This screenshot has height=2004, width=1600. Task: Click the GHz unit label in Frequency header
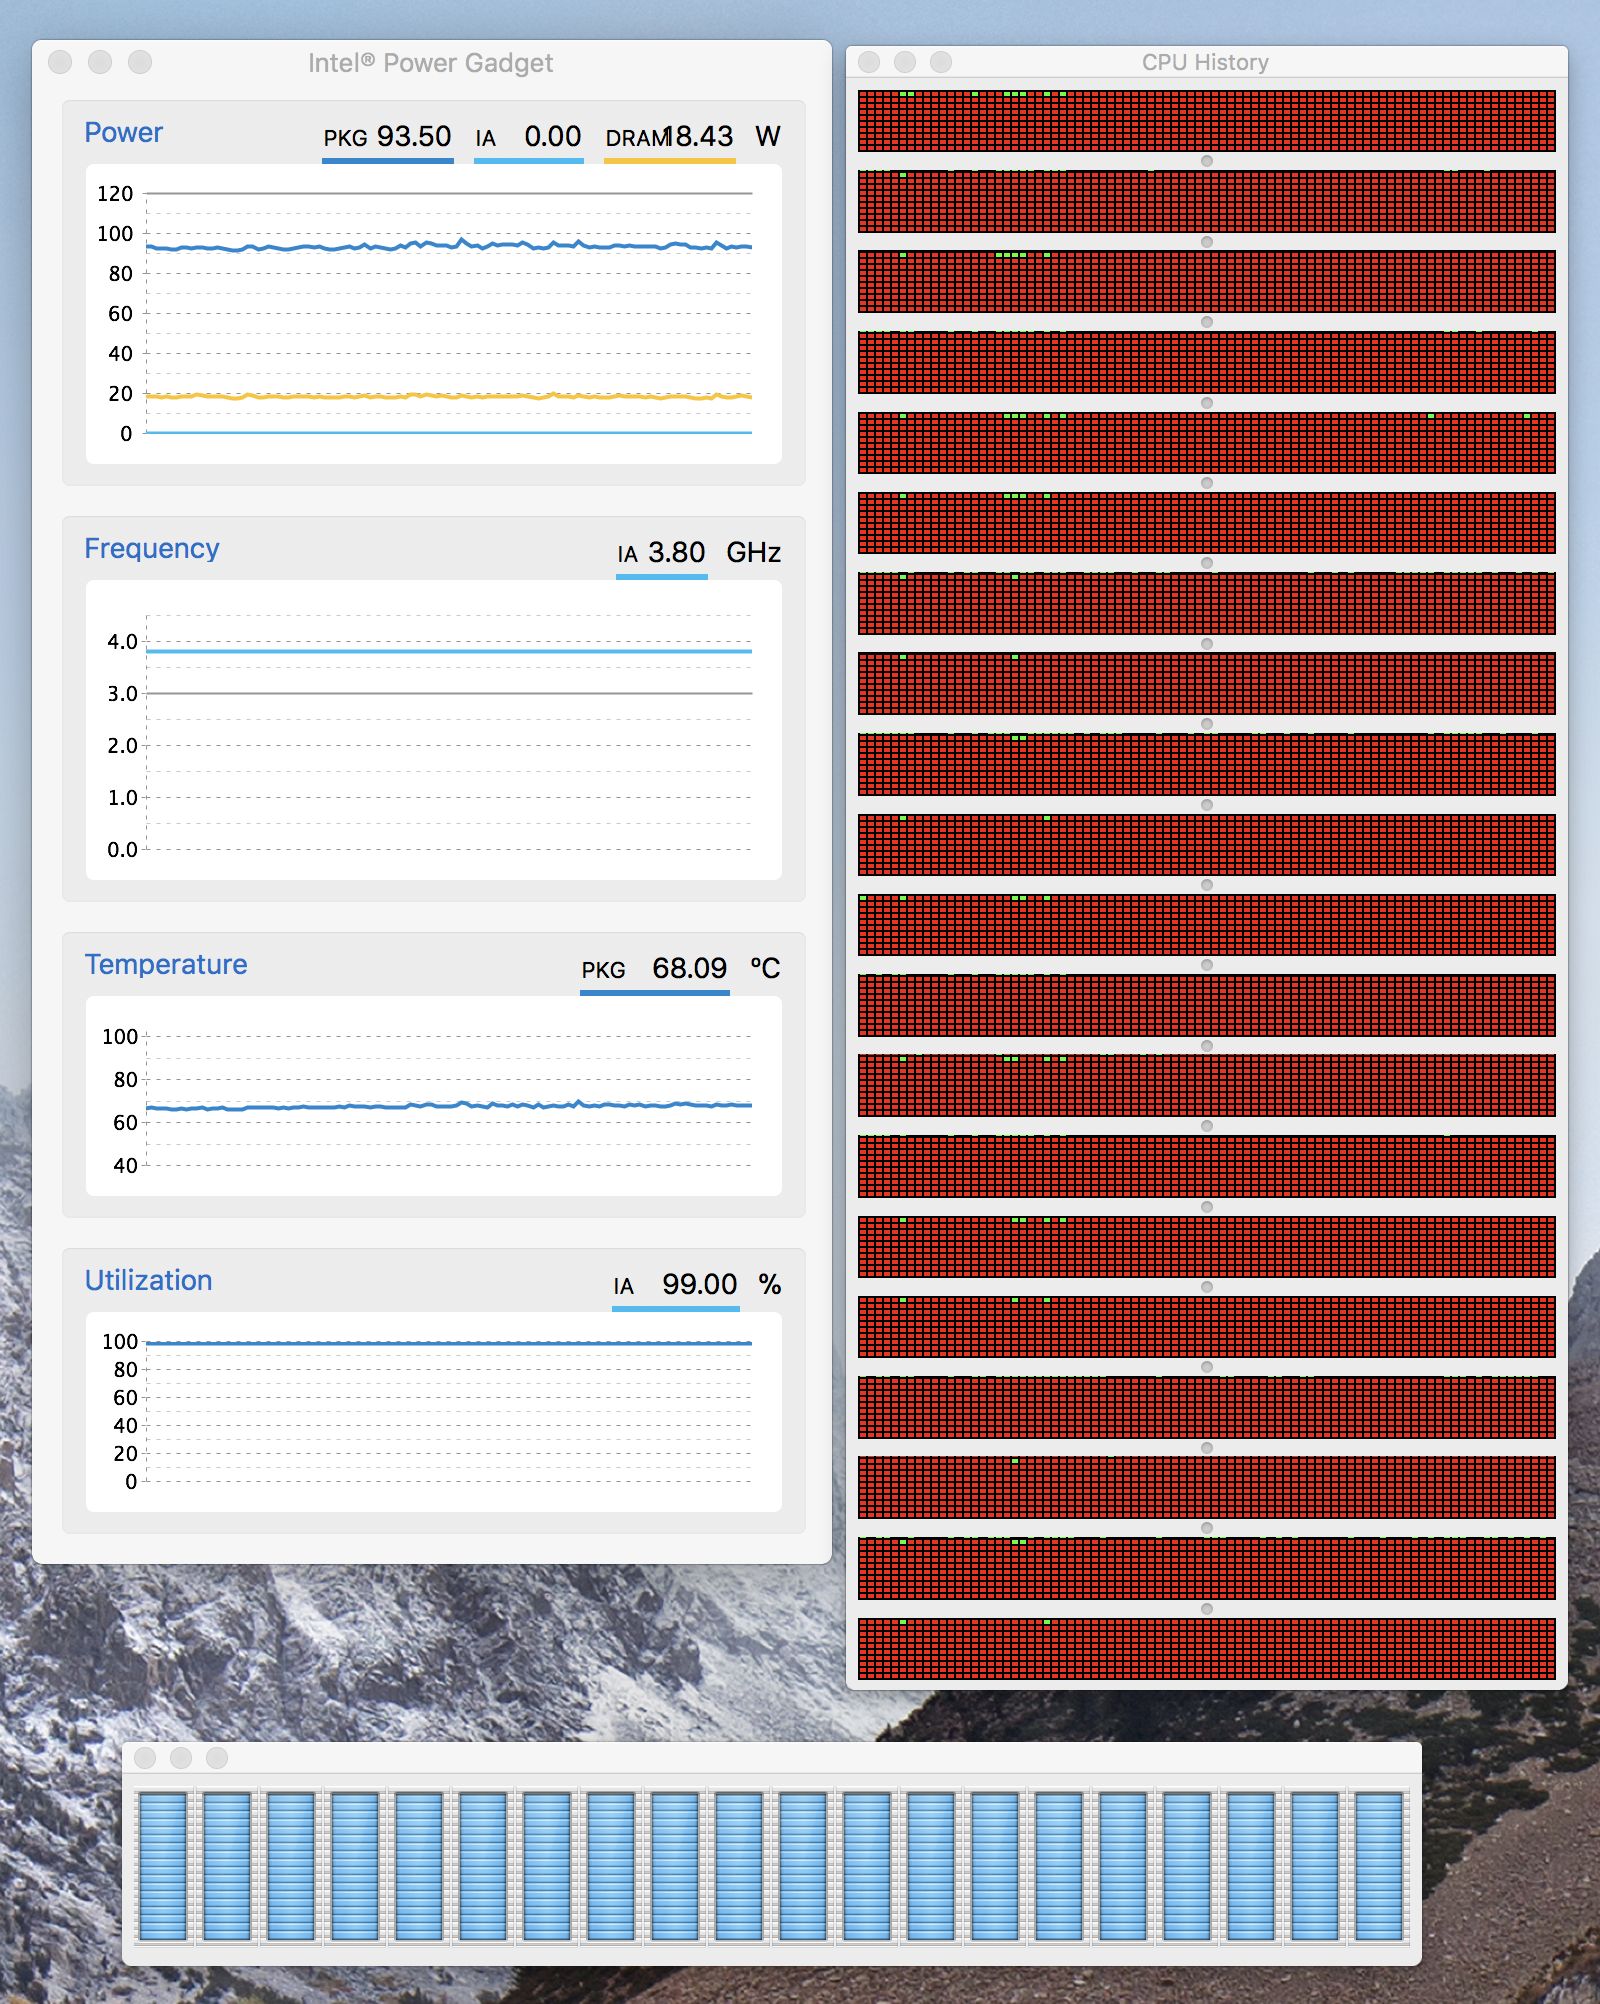click(x=753, y=552)
